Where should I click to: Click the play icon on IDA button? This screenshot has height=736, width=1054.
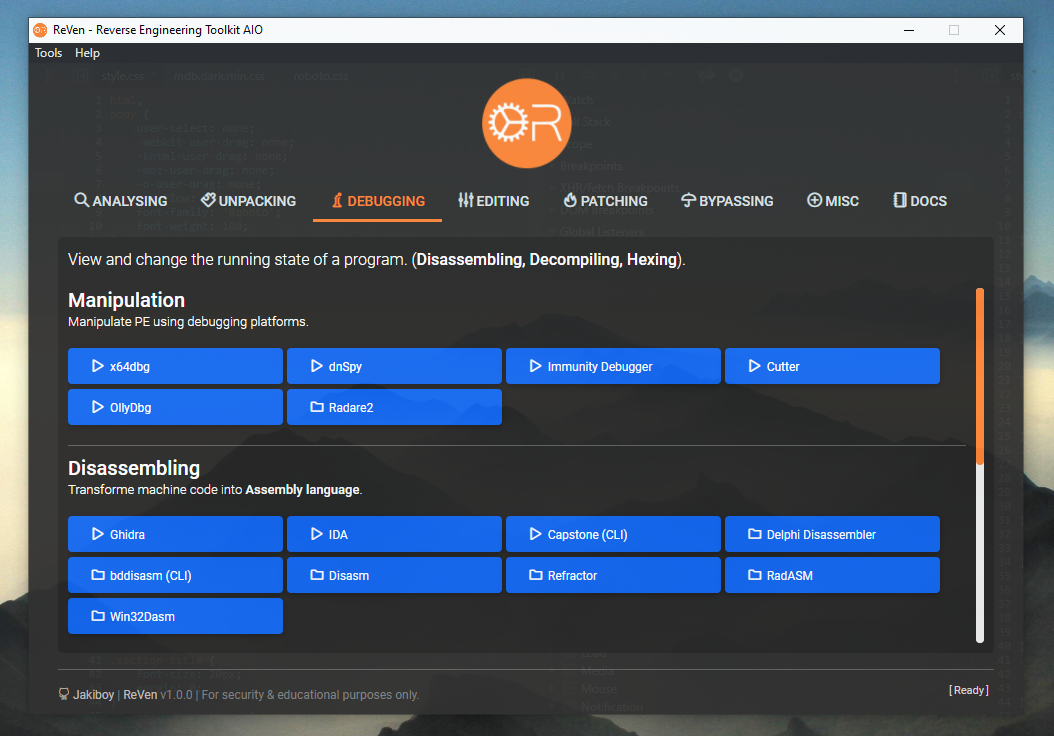click(317, 534)
